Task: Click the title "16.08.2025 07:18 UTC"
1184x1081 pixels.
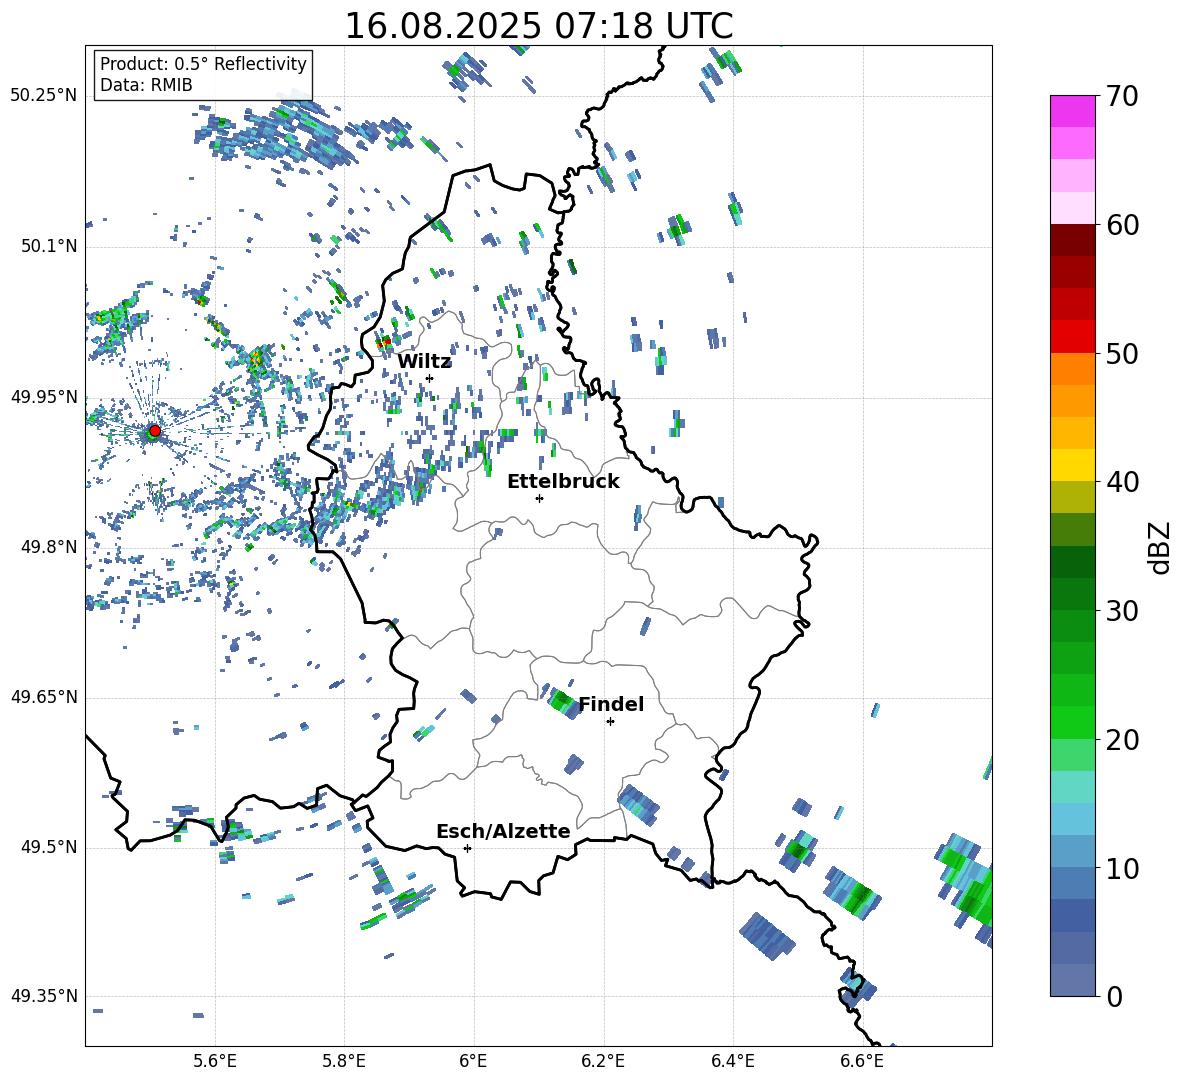Action: click(538, 26)
